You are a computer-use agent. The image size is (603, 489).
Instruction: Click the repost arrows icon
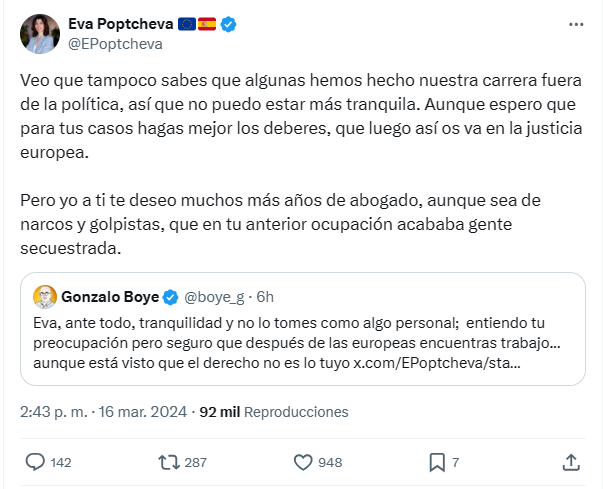169,462
